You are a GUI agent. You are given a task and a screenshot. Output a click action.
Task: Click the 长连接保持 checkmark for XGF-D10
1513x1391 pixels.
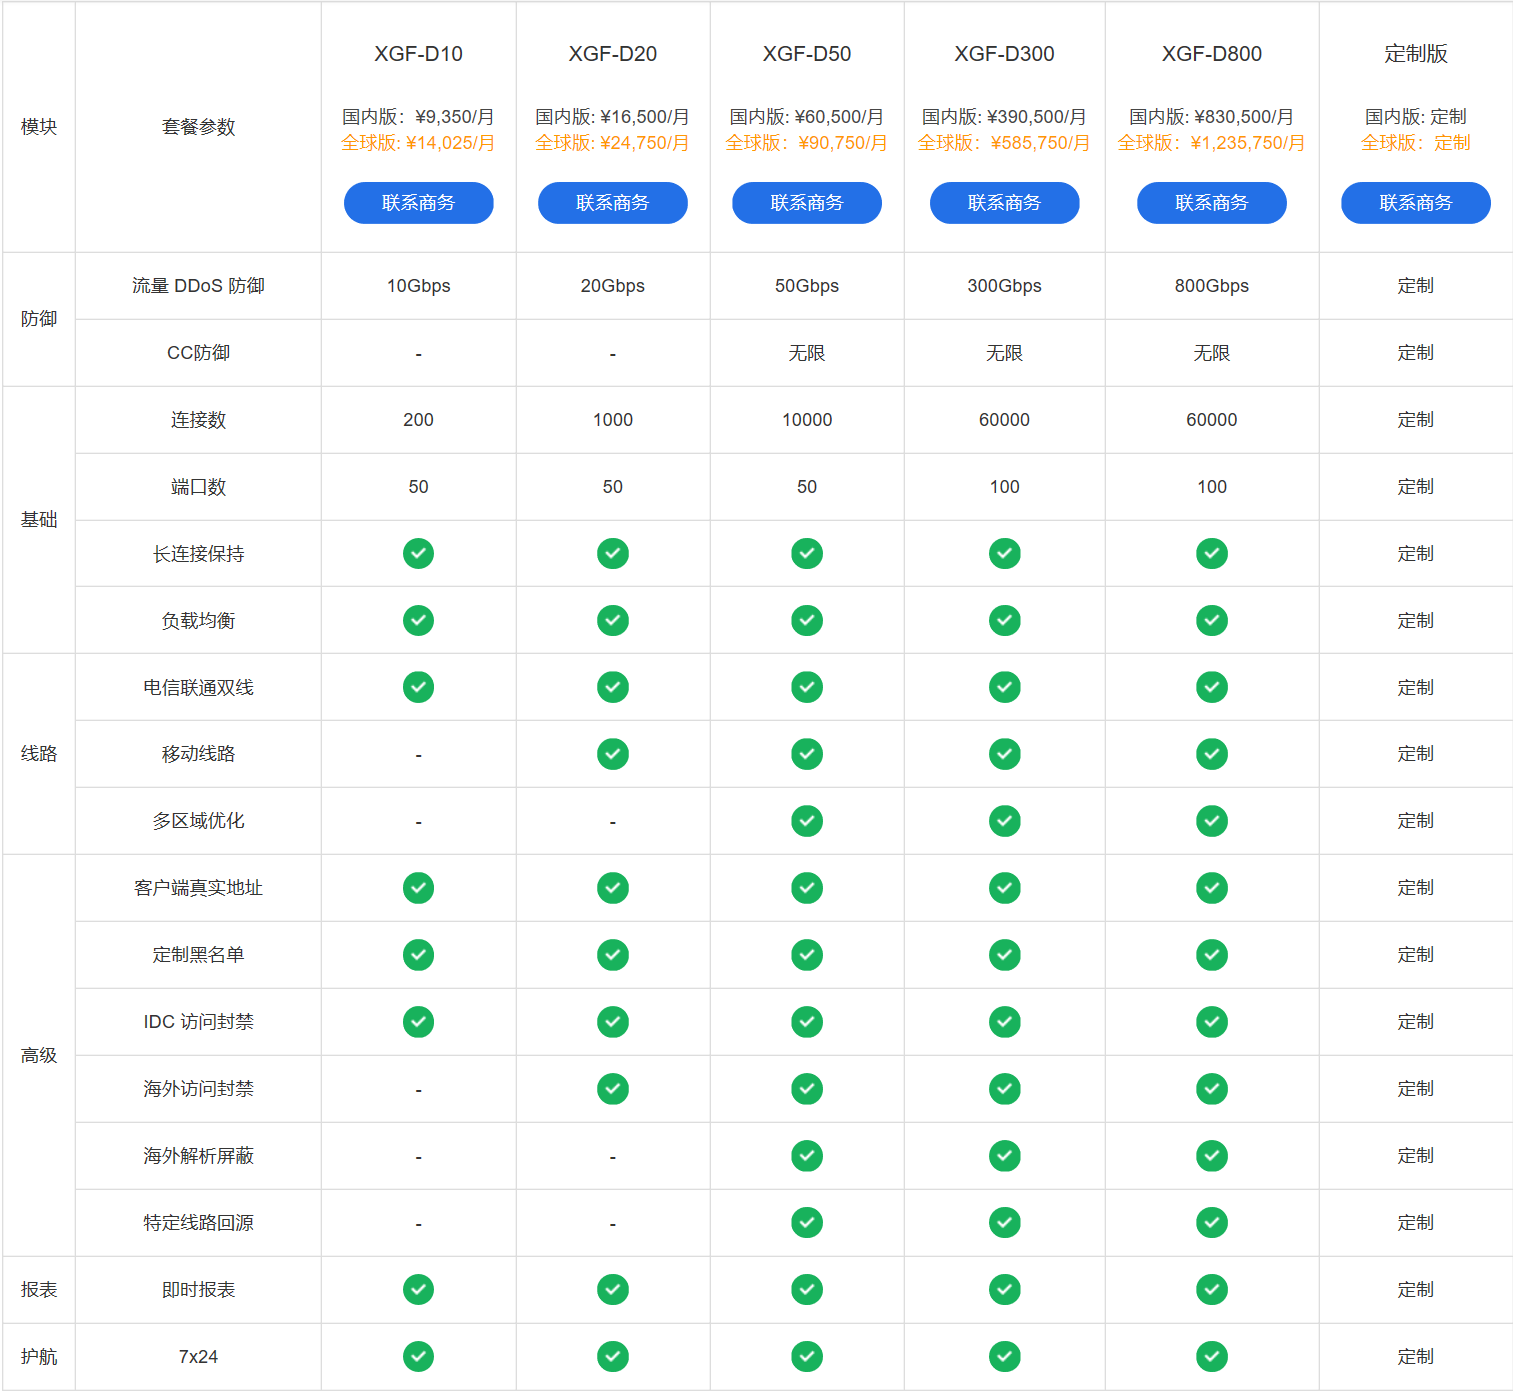pos(418,553)
